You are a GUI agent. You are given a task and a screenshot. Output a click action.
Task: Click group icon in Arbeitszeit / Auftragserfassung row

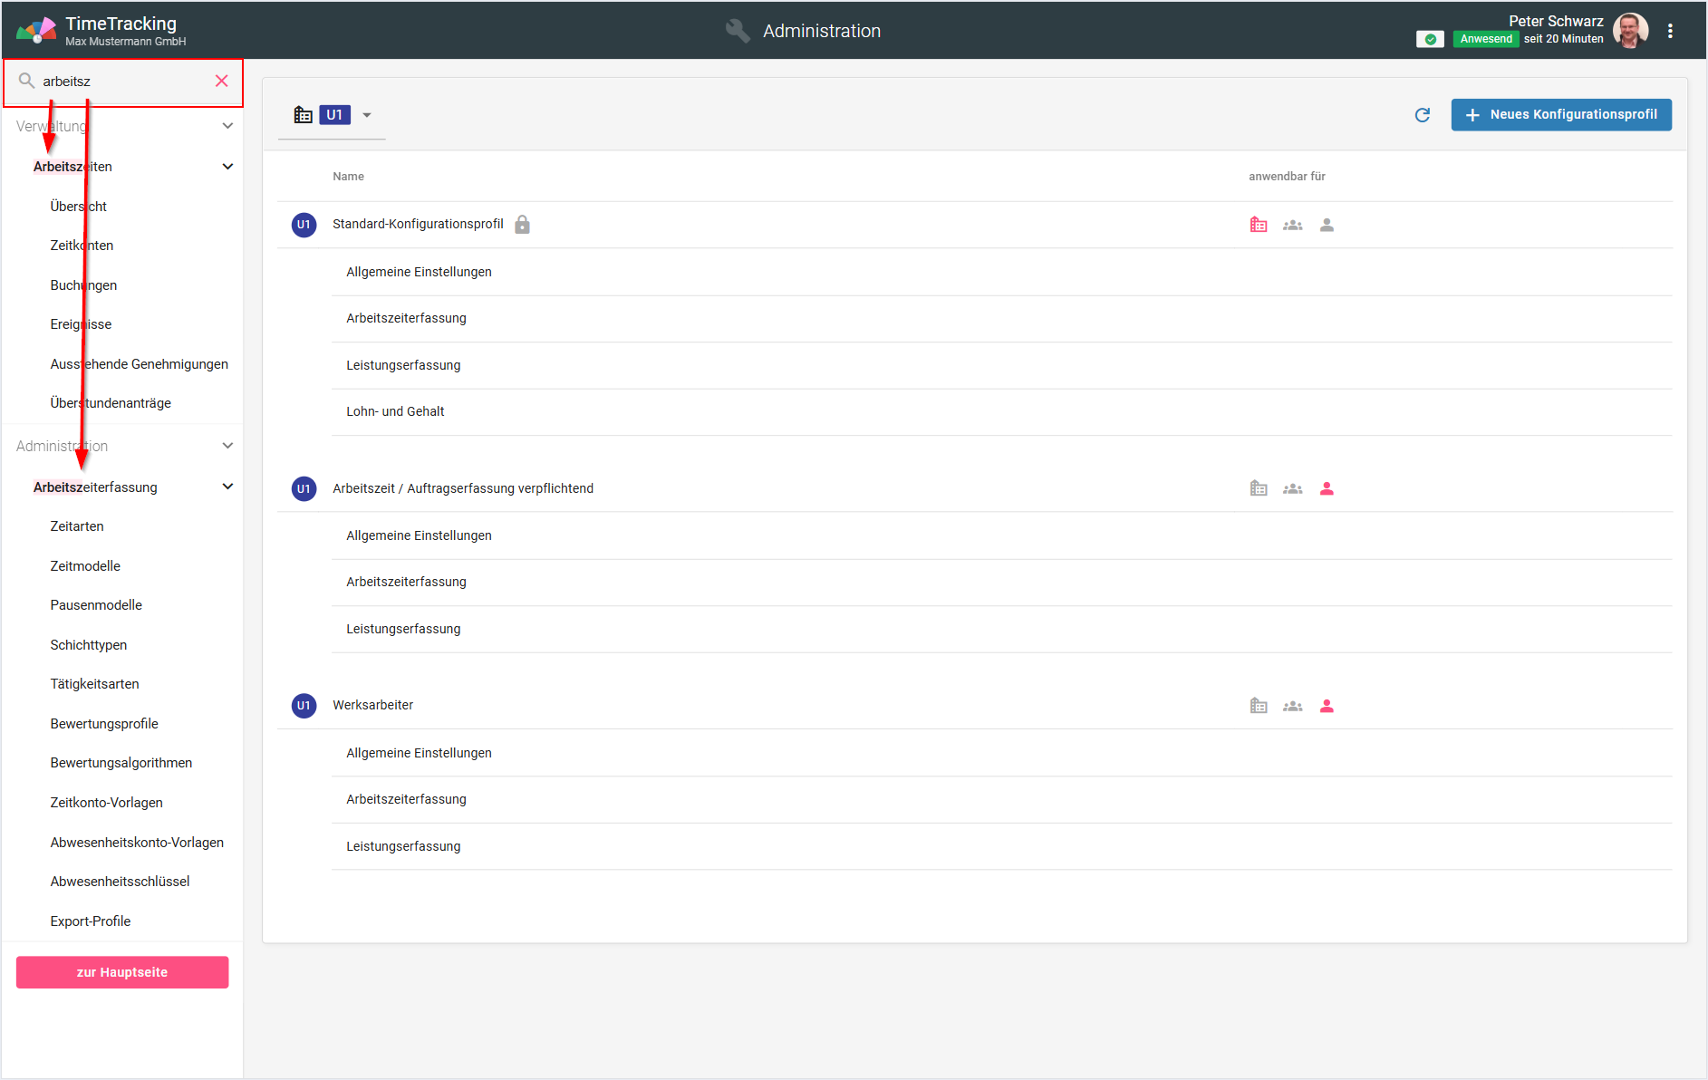(1292, 489)
